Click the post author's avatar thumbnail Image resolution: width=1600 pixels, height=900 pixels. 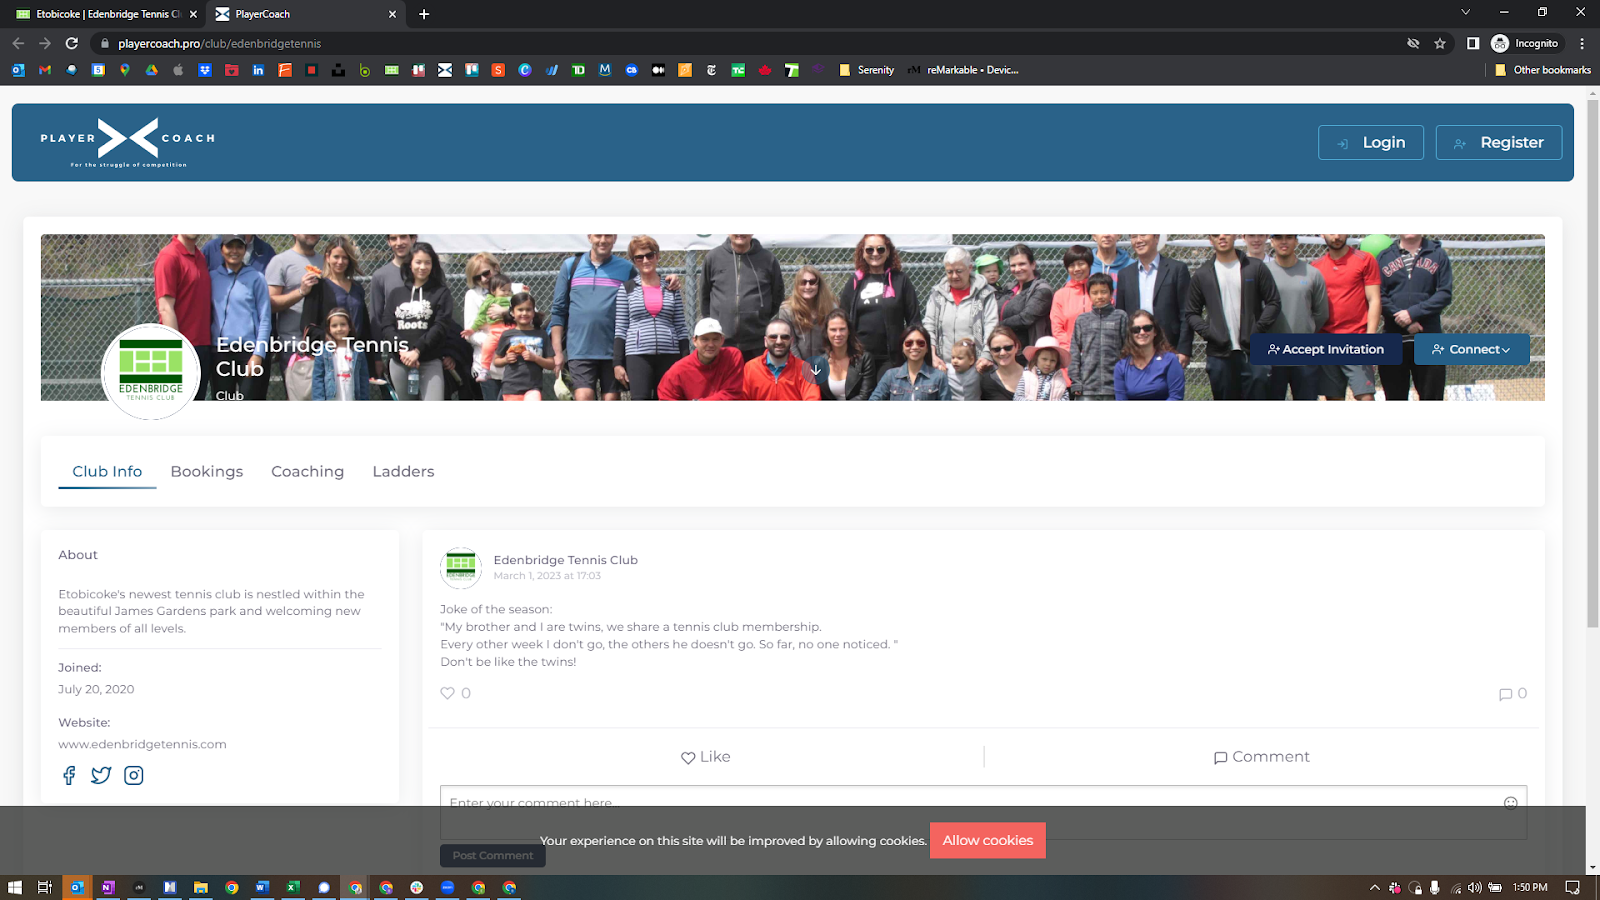pos(461,567)
